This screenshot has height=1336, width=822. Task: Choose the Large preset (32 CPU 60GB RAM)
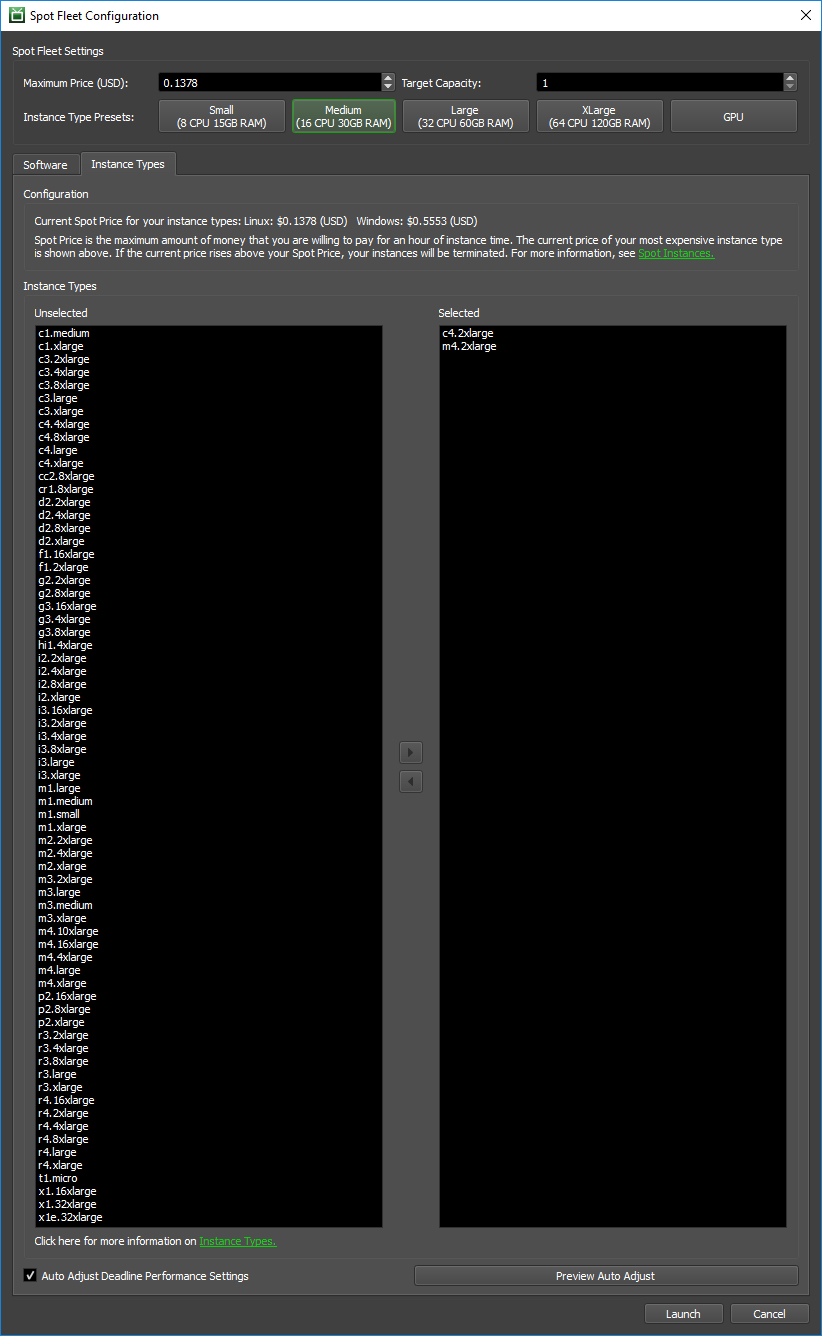pos(465,116)
